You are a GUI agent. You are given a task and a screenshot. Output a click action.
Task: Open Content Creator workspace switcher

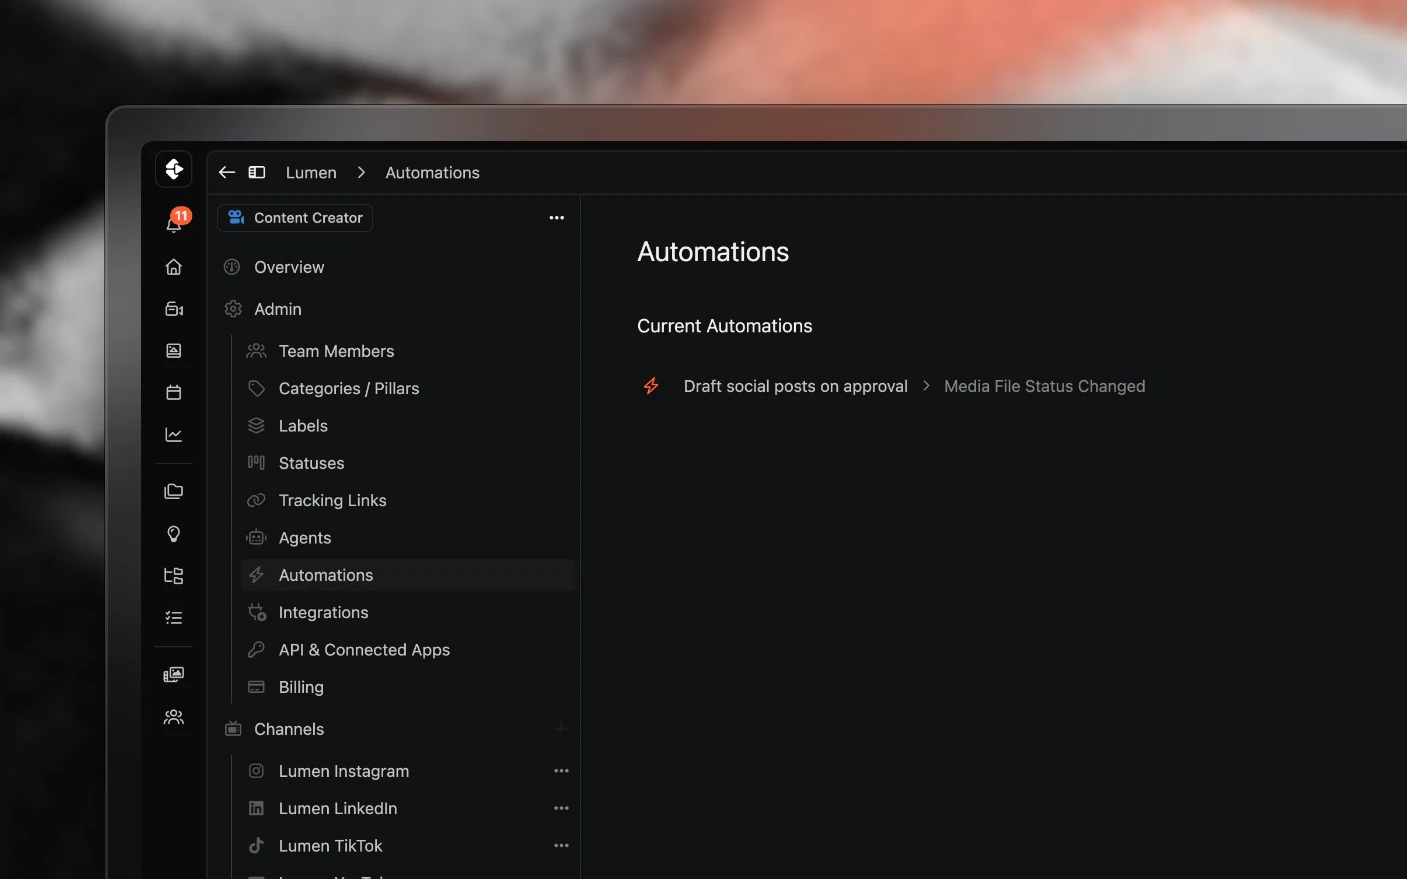[295, 218]
